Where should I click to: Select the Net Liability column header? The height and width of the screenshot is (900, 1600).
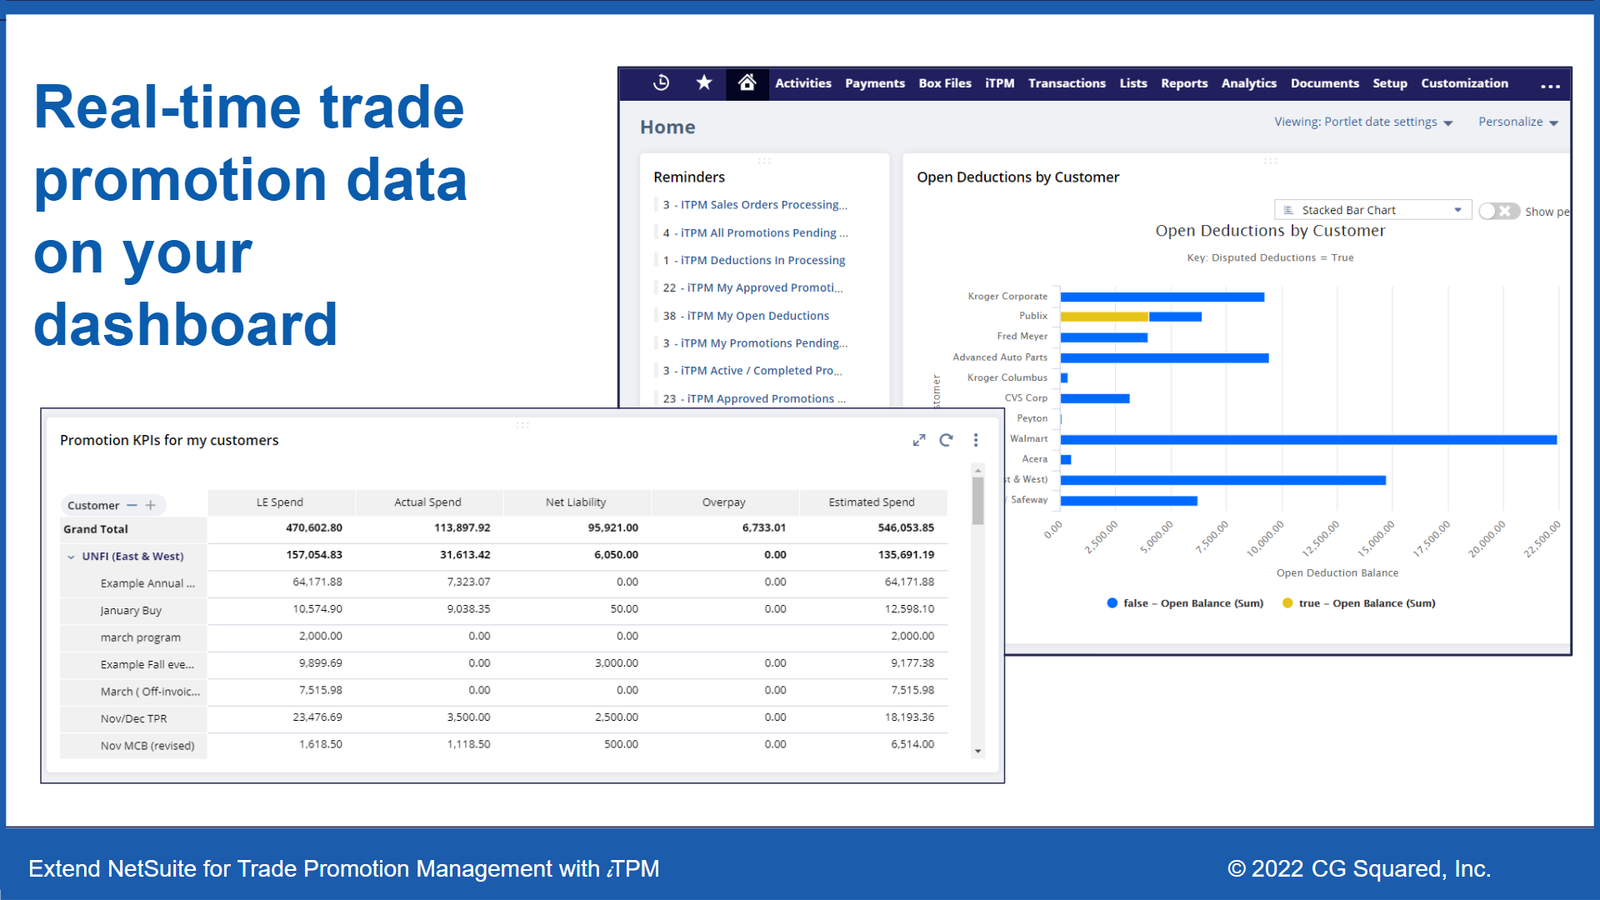pos(576,502)
